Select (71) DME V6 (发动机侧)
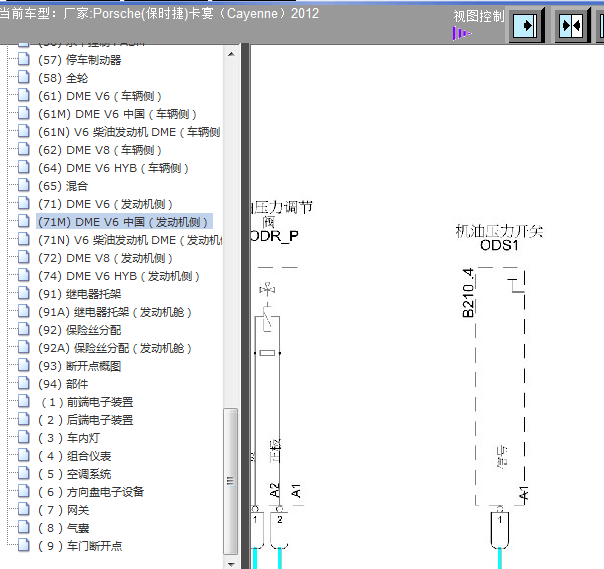Screen dimensions: 604x569 105,204
